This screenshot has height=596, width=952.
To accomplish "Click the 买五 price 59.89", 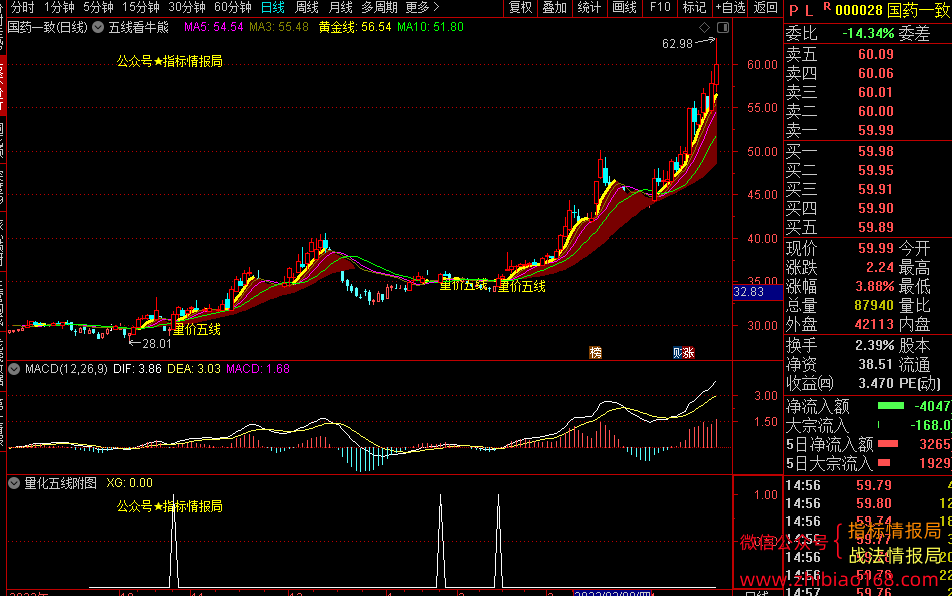I will point(876,227).
